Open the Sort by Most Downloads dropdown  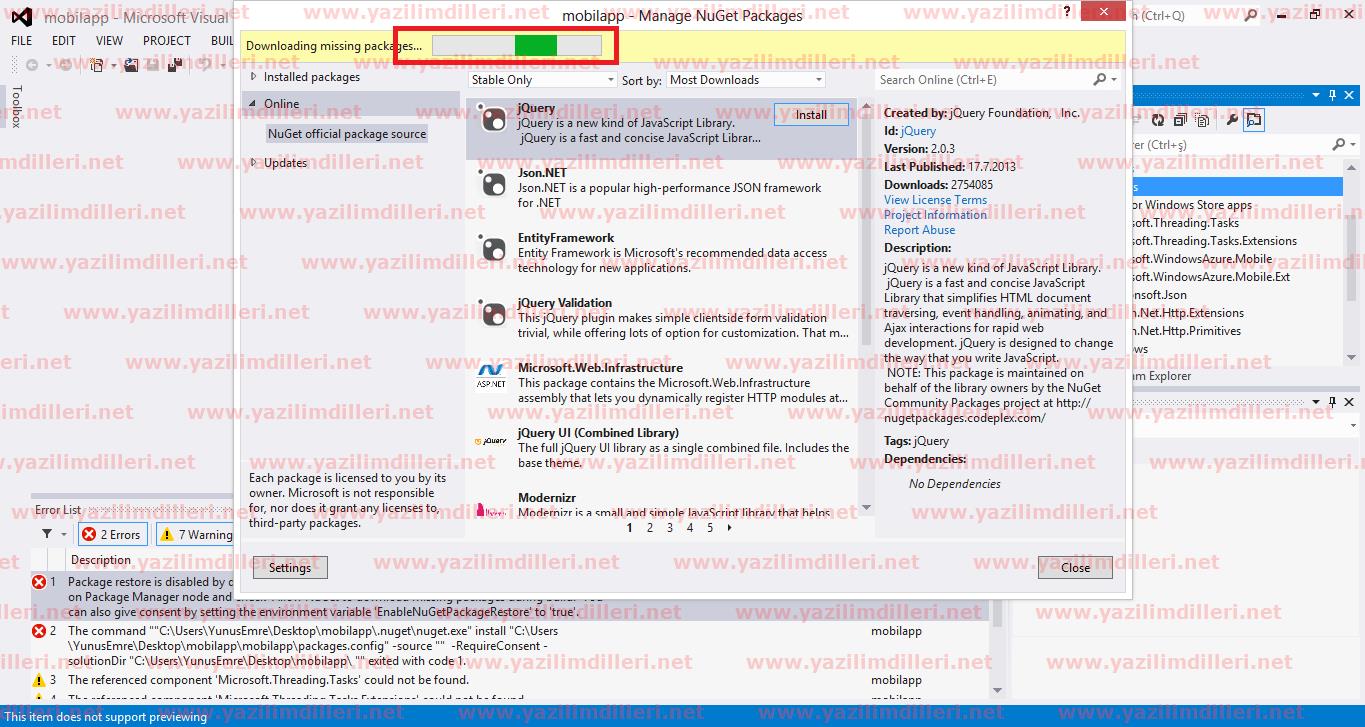pos(745,80)
